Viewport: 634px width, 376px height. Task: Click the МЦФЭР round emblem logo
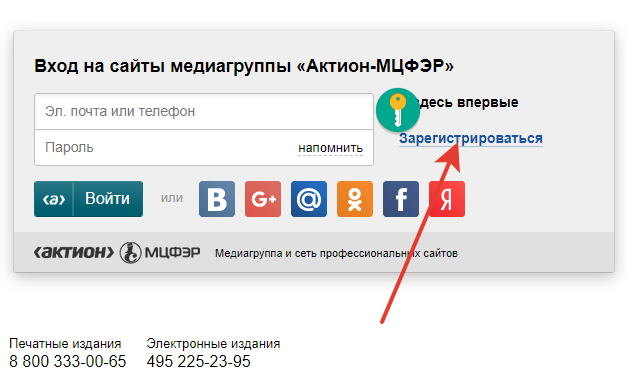coord(131,253)
